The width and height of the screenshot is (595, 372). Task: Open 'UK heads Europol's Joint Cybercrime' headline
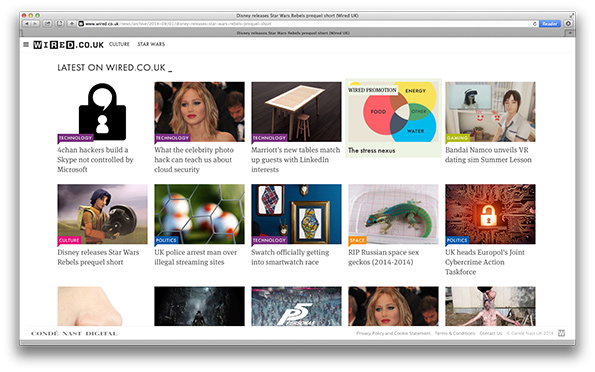tap(485, 262)
